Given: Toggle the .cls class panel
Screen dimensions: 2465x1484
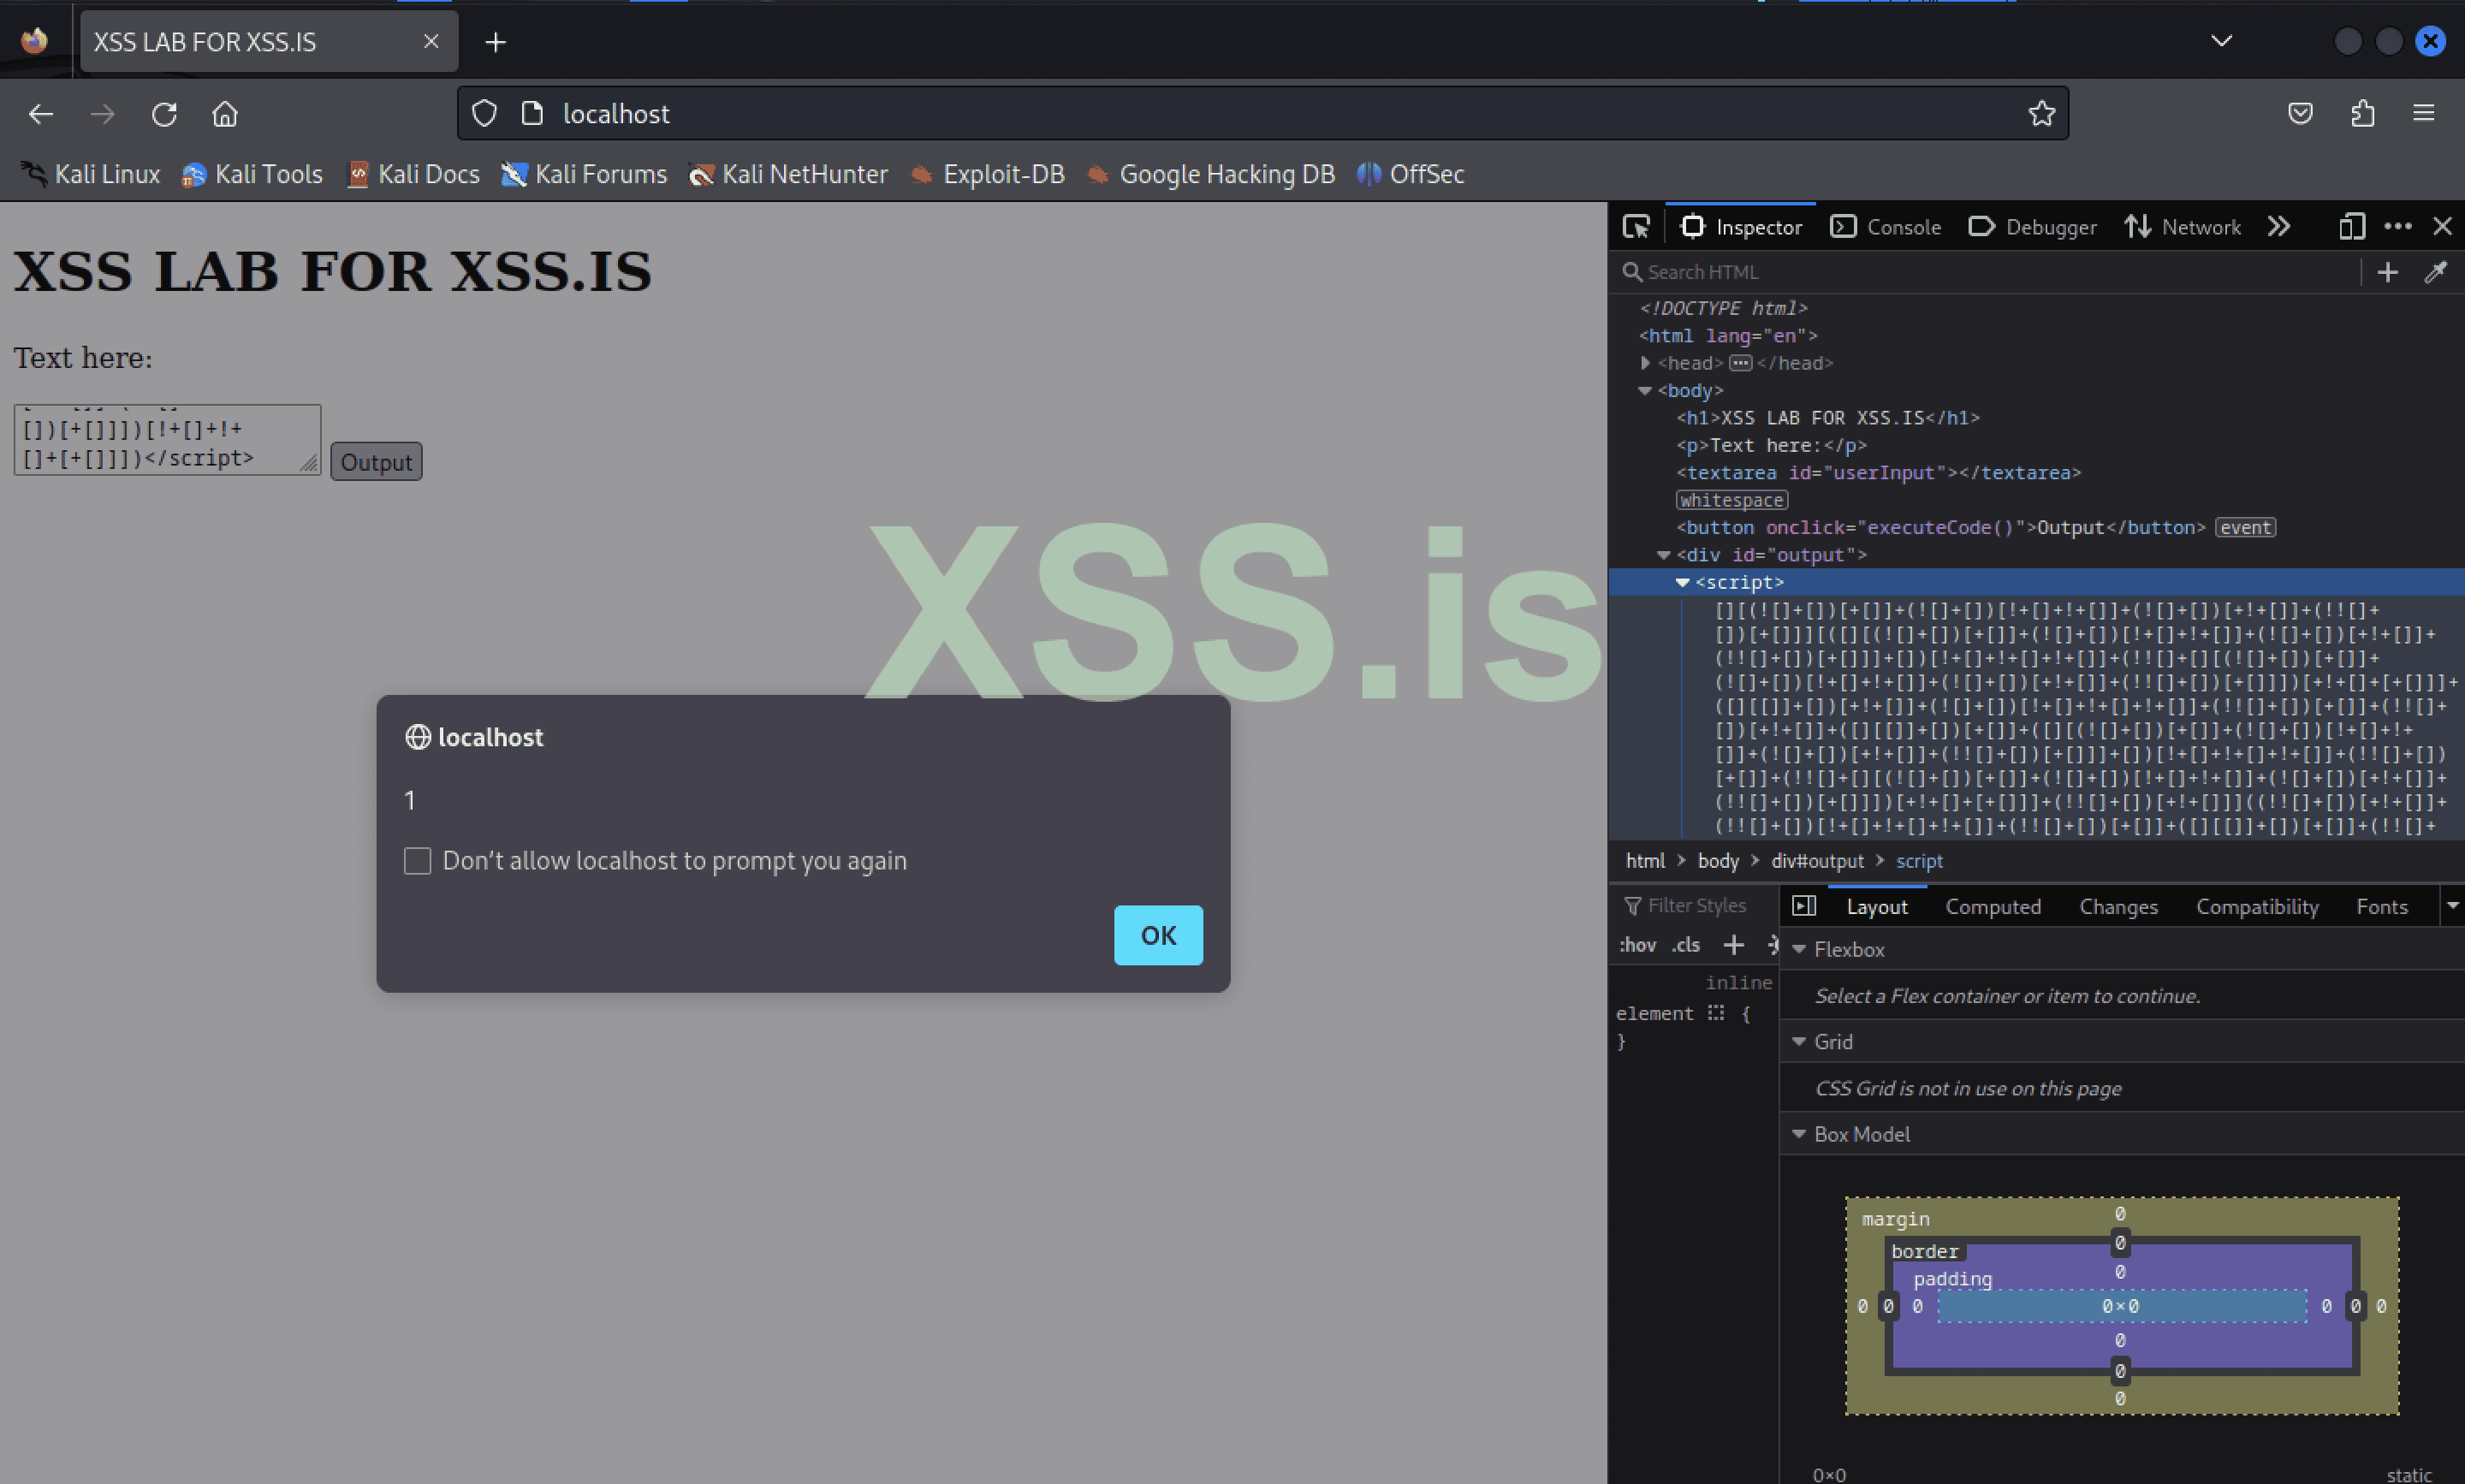Looking at the screenshot, I should 1686,945.
